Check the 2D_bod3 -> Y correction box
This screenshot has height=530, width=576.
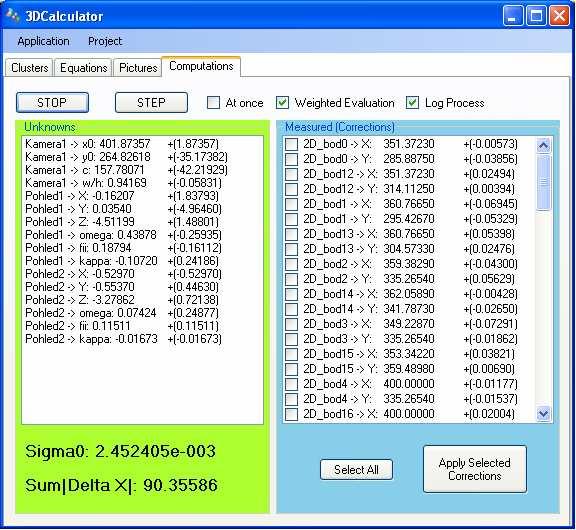pyautogui.click(x=291, y=339)
